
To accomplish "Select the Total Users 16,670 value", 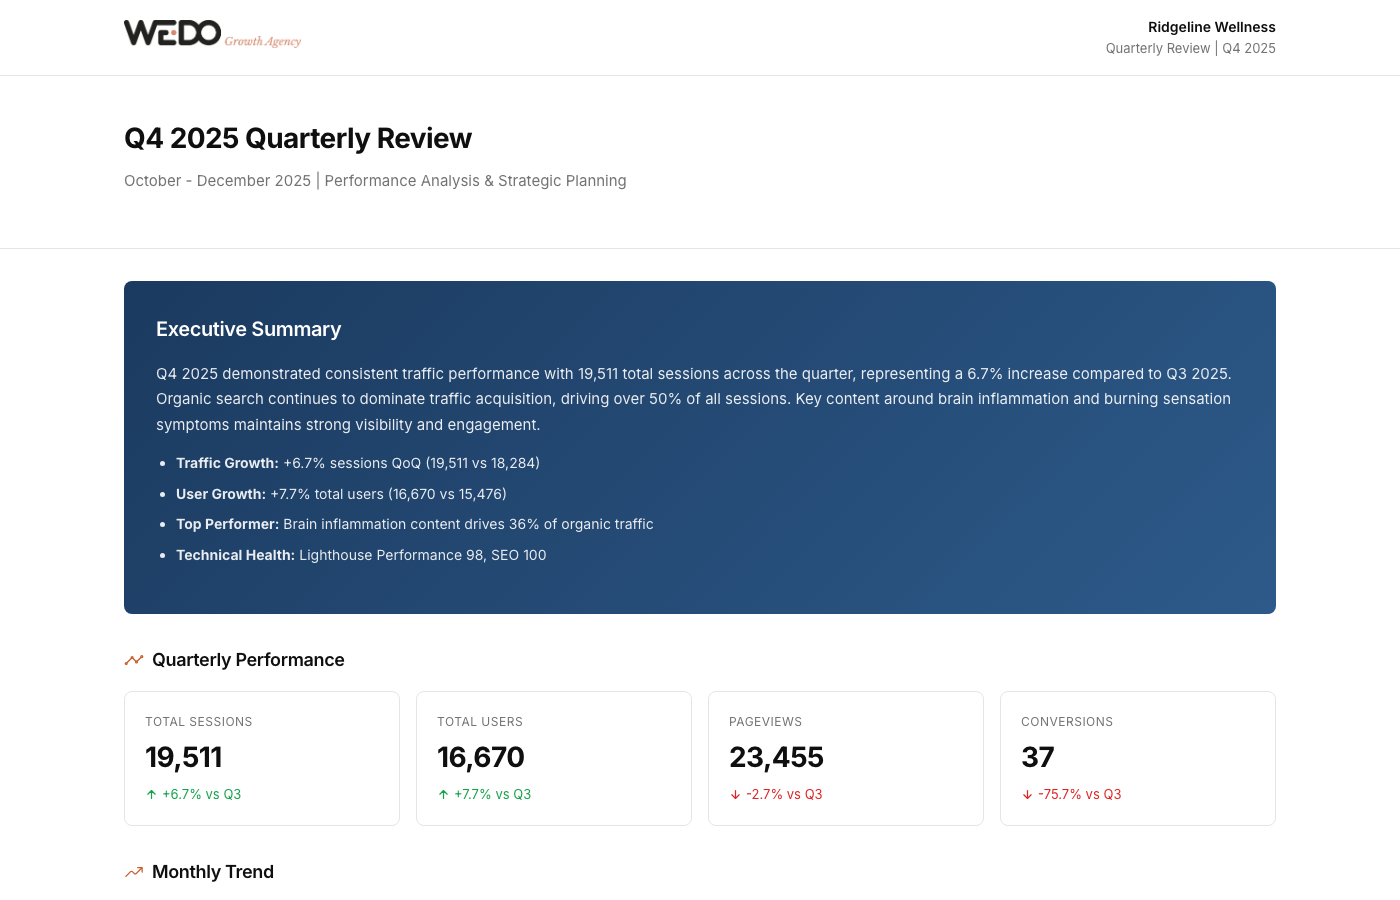I will pos(481,757).
